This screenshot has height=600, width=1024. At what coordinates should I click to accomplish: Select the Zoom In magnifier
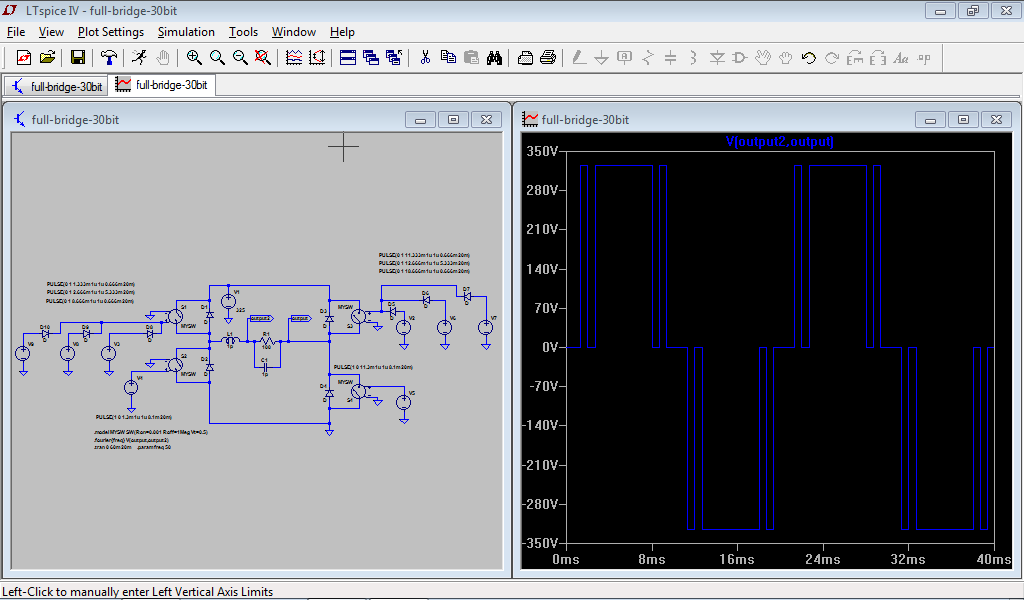[x=194, y=57]
